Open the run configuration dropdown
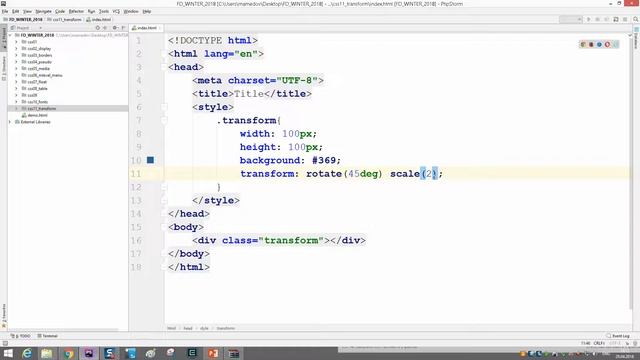The height and width of the screenshot is (360, 640). tap(571, 19)
